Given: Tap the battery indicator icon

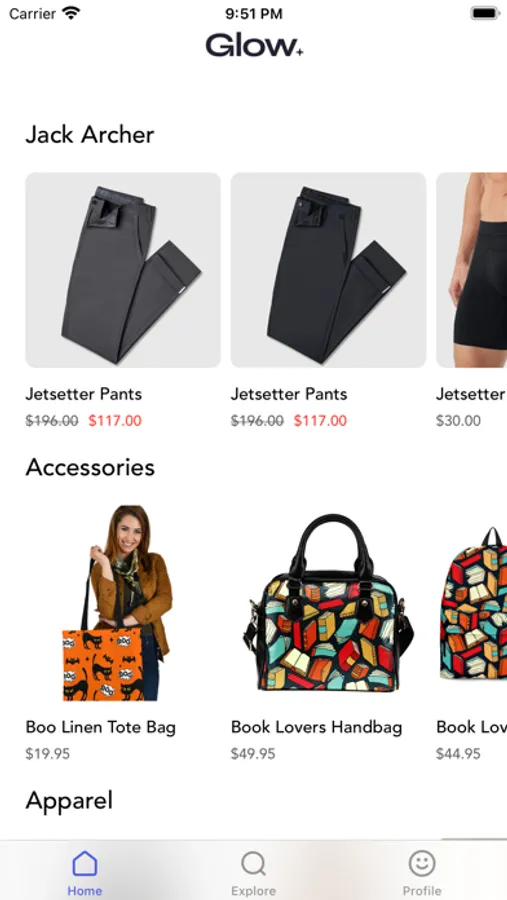Looking at the screenshot, I should (x=485, y=13).
